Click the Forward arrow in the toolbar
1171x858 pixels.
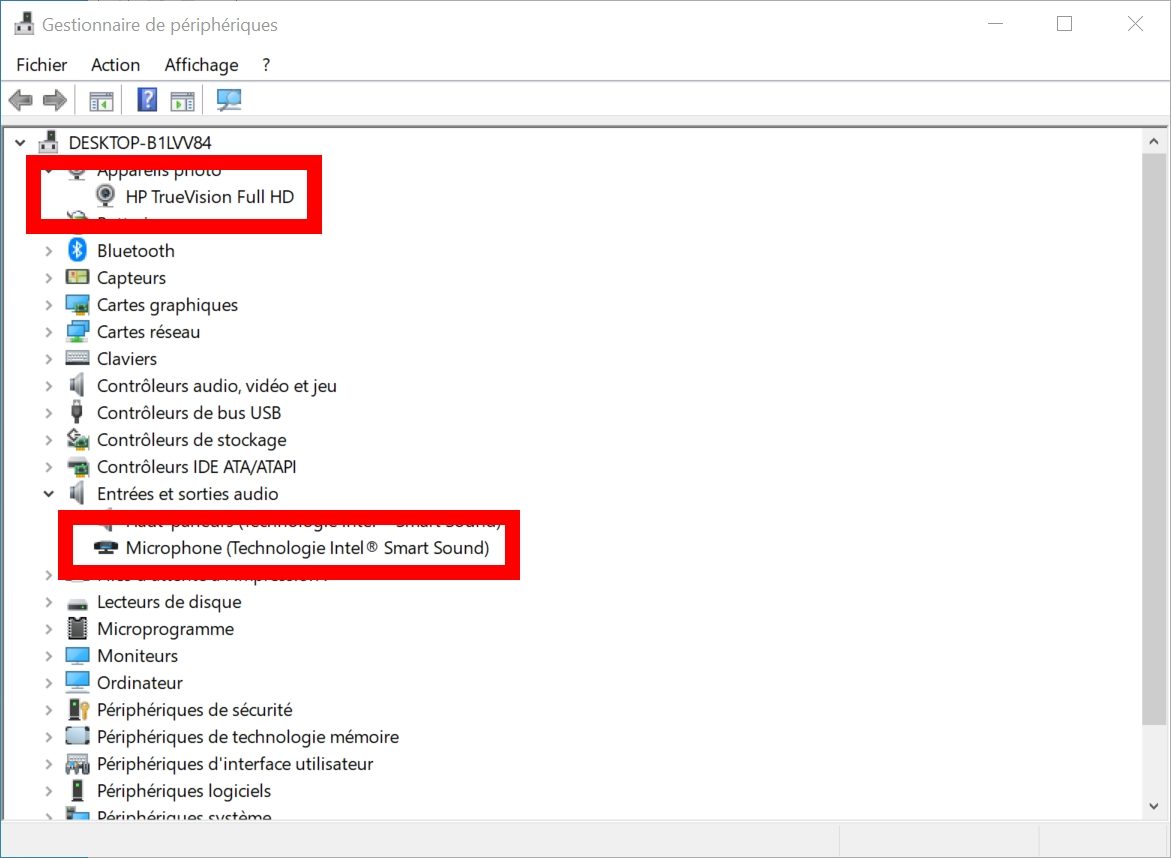[x=55, y=100]
